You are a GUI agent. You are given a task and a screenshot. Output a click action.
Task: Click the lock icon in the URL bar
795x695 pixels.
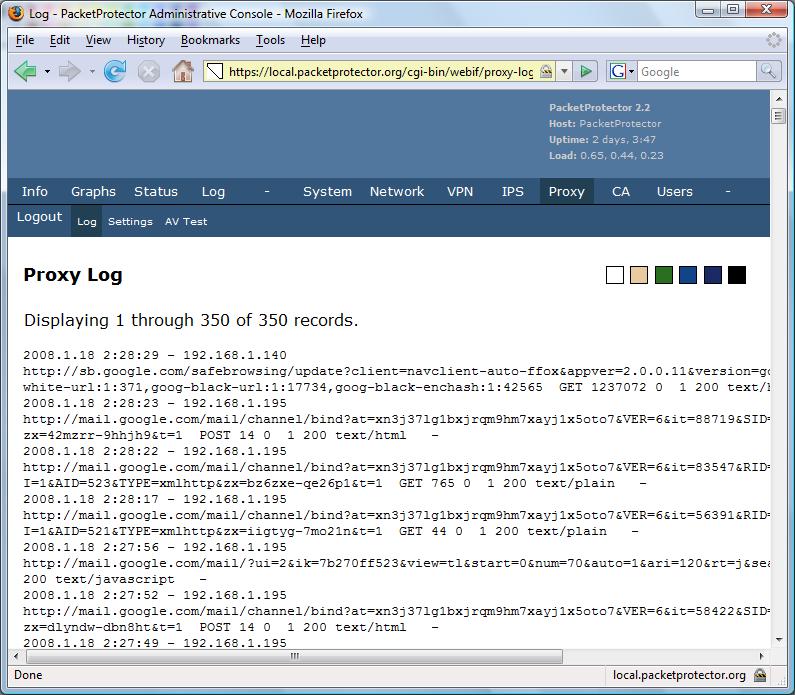(546, 71)
